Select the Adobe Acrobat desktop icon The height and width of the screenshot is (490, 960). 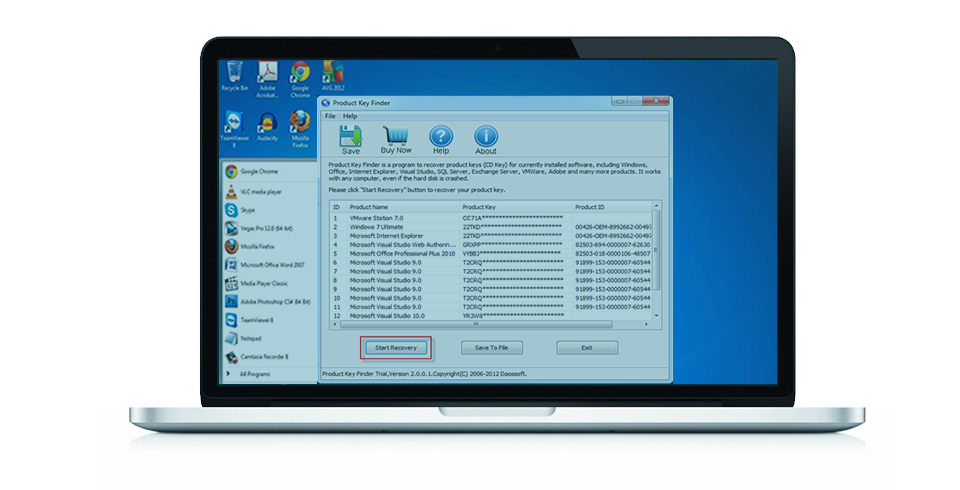pos(267,76)
